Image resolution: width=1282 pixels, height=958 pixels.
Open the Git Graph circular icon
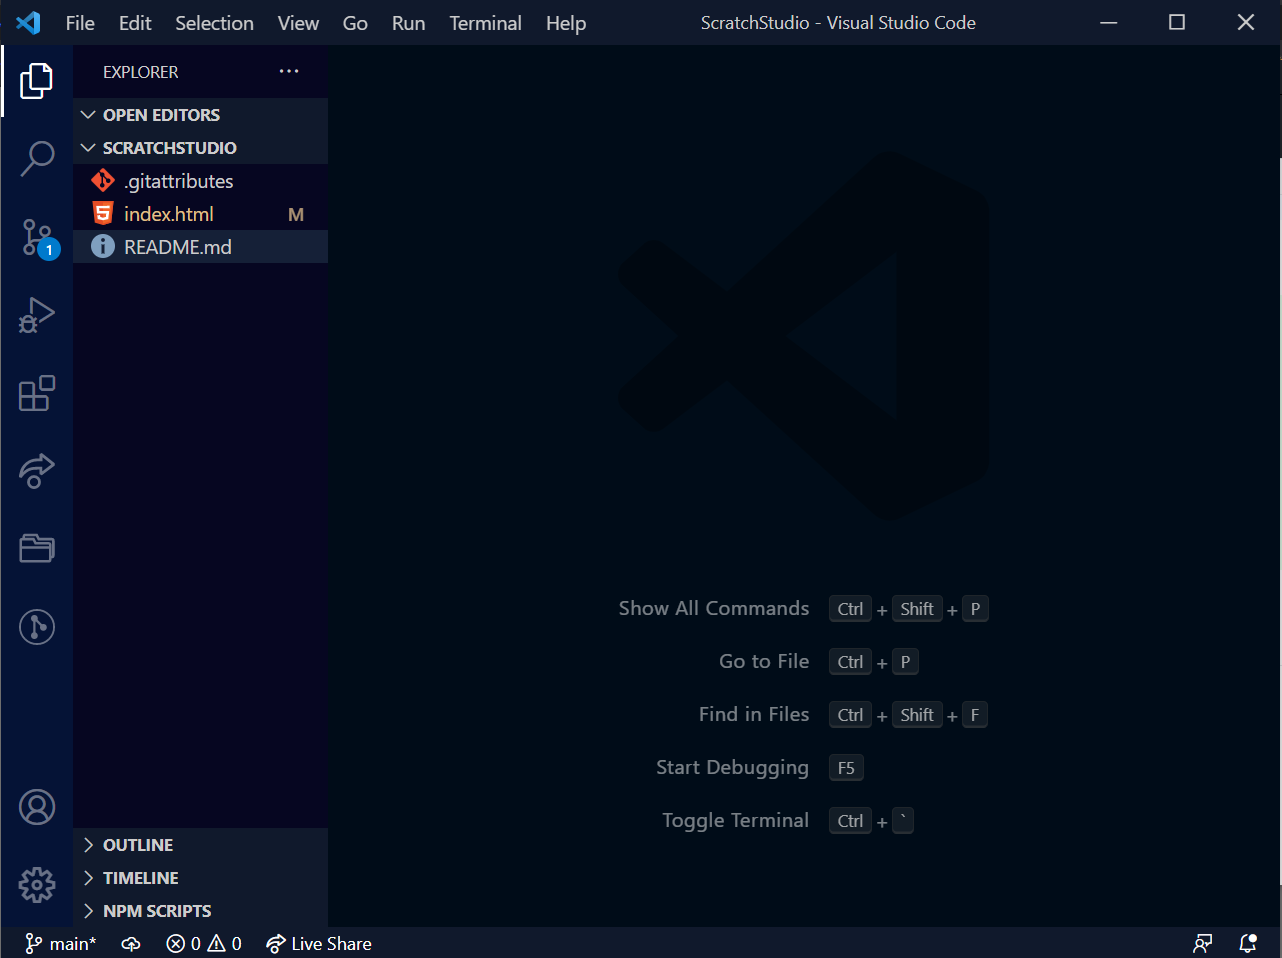coord(37,627)
